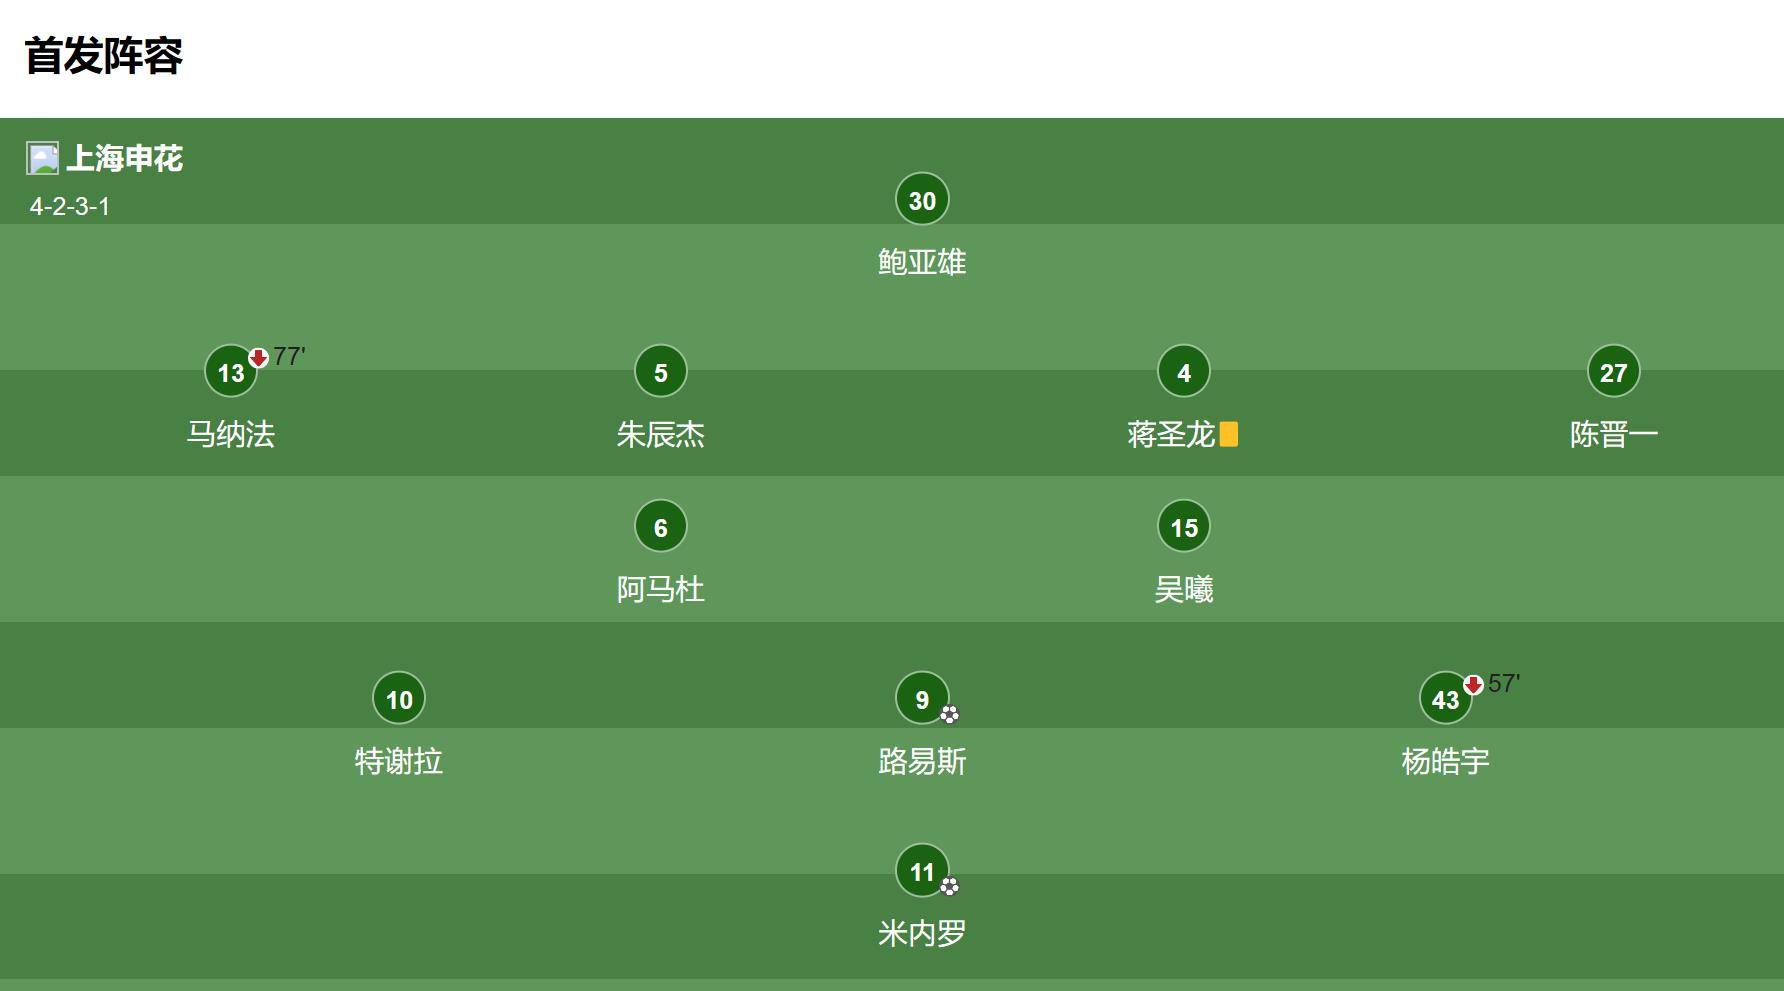Click number 27 player badge

(1613, 372)
